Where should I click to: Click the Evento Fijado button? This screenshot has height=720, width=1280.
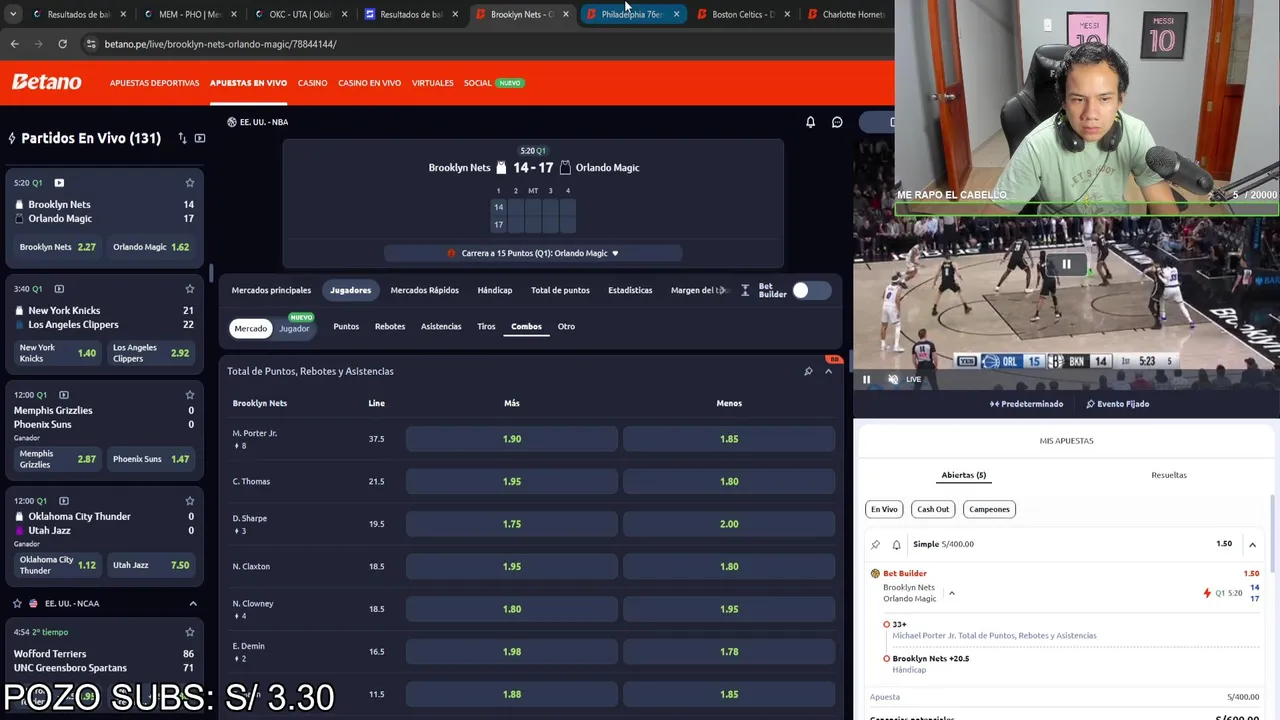coord(1118,404)
